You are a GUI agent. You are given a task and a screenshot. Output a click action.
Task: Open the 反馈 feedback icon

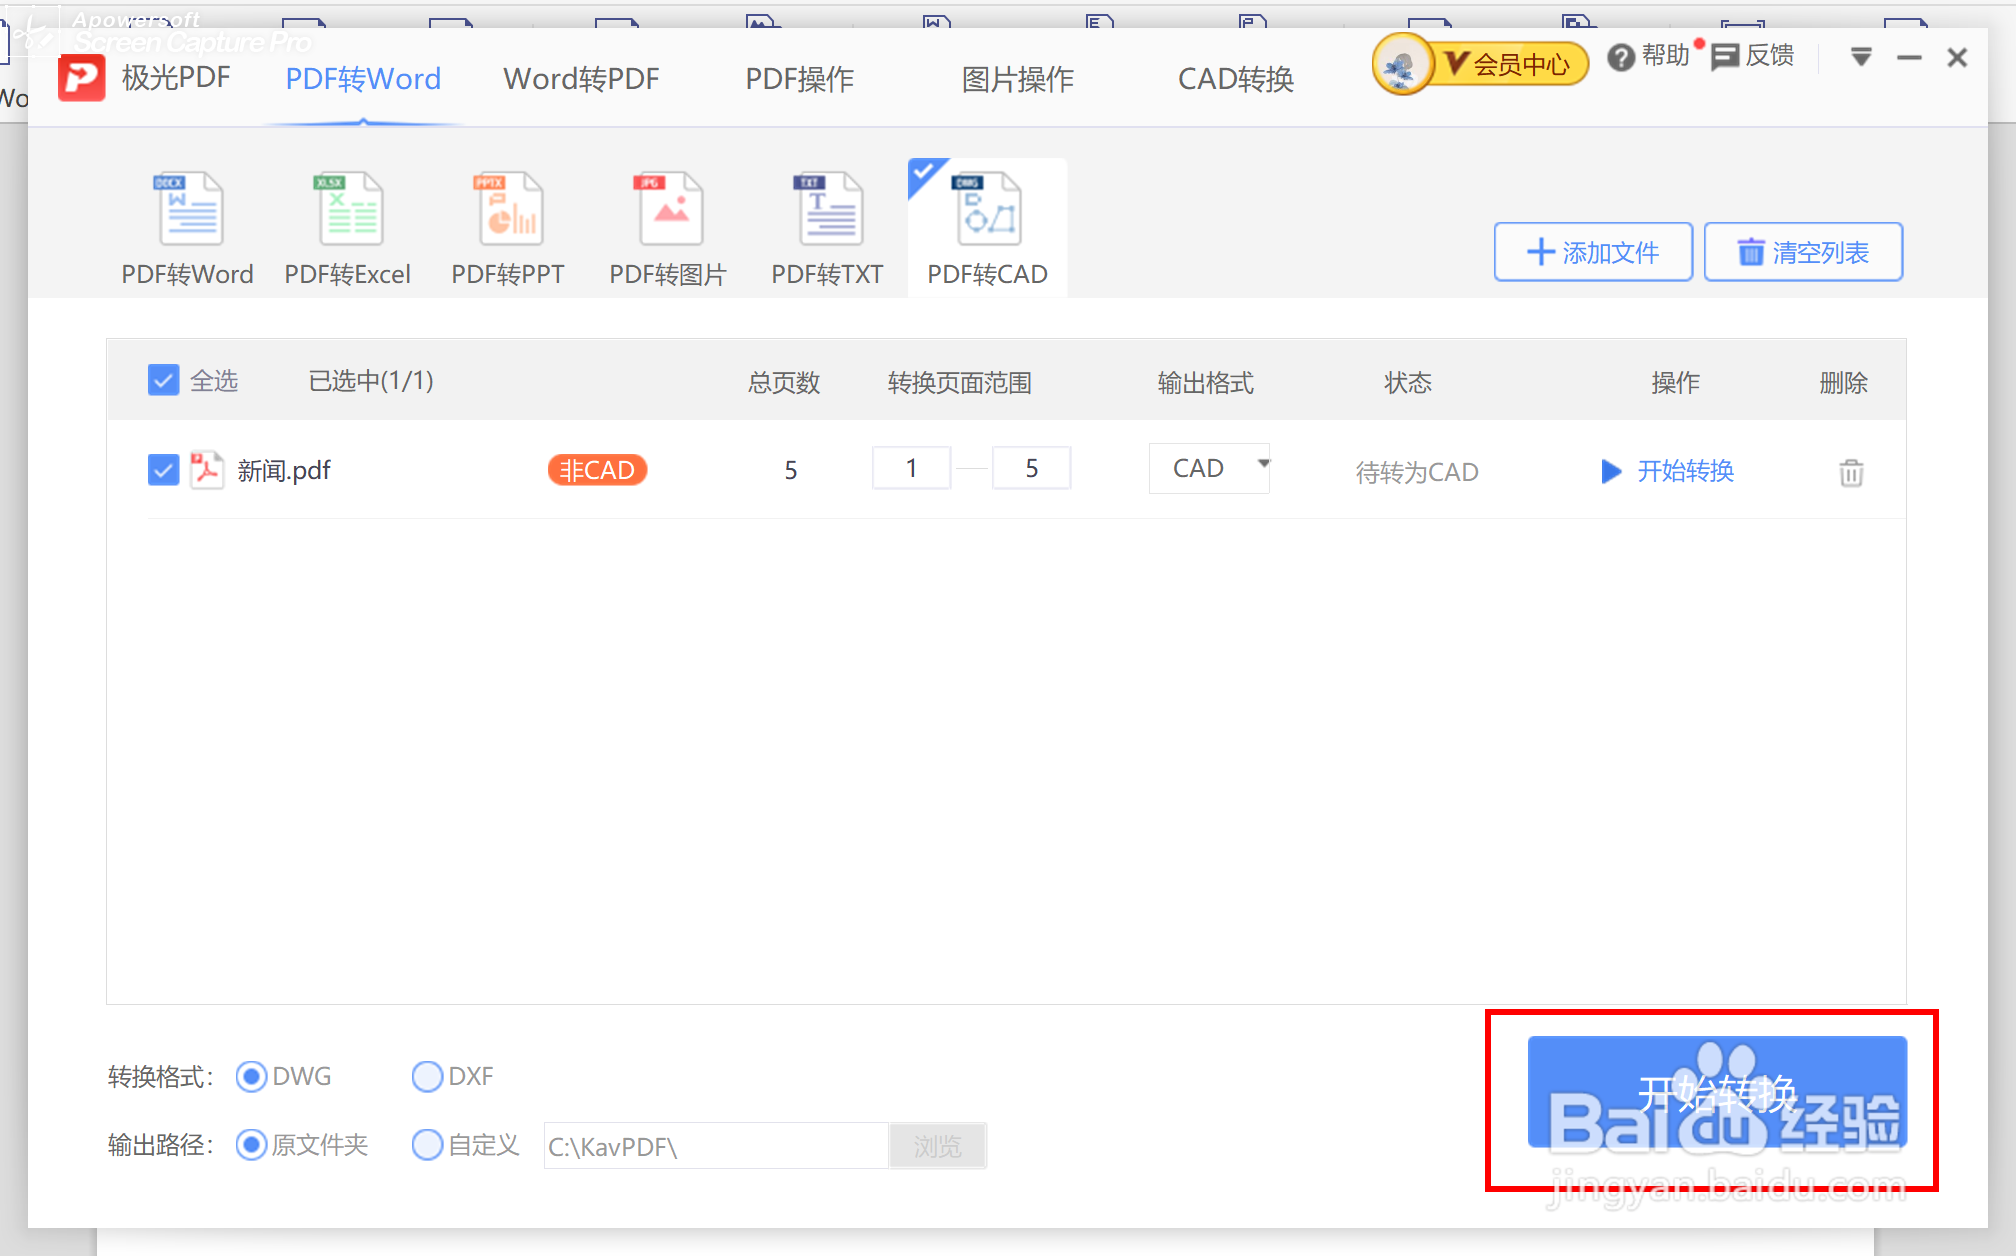pyautogui.click(x=1725, y=57)
